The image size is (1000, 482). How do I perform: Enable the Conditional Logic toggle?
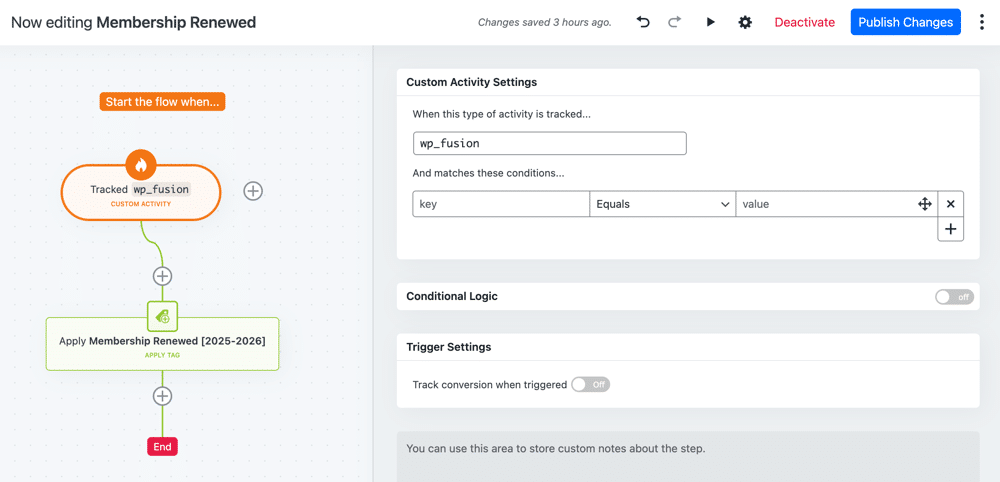click(x=954, y=297)
